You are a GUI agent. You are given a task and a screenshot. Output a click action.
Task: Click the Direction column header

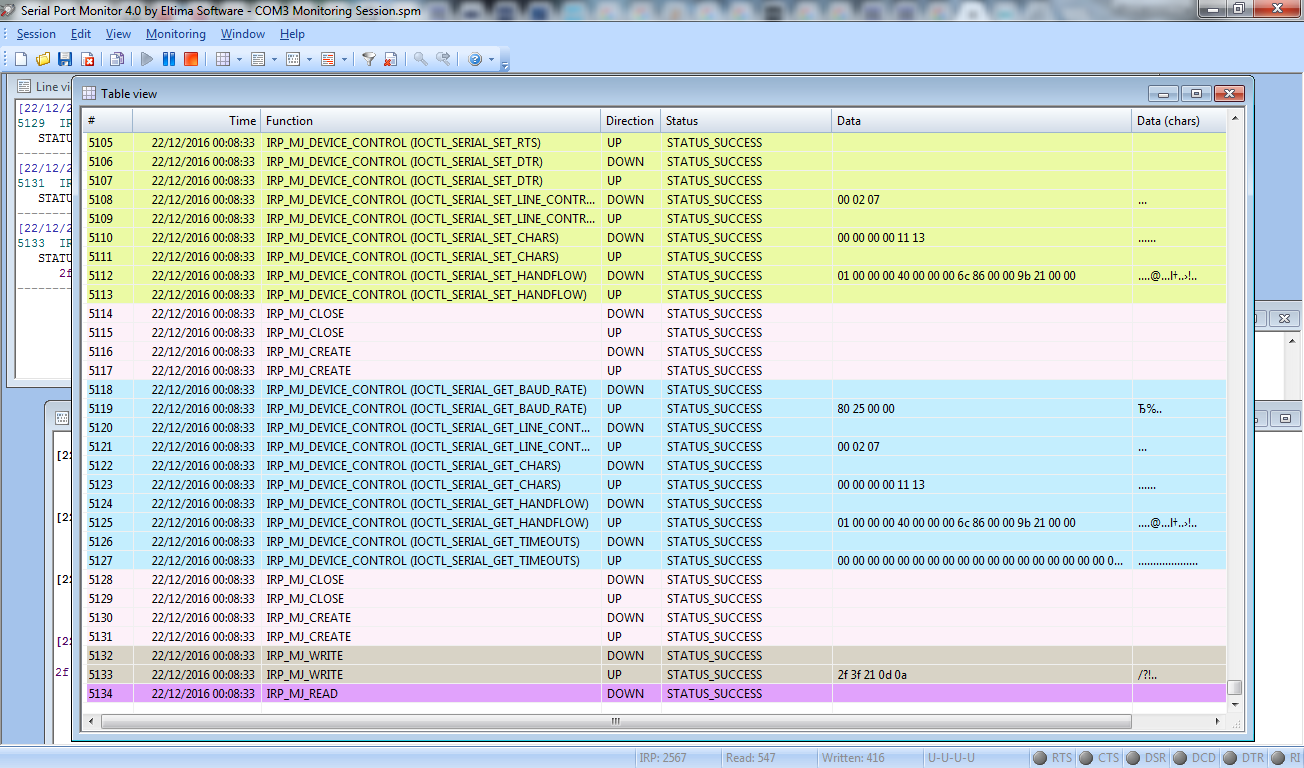(x=629, y=121)
